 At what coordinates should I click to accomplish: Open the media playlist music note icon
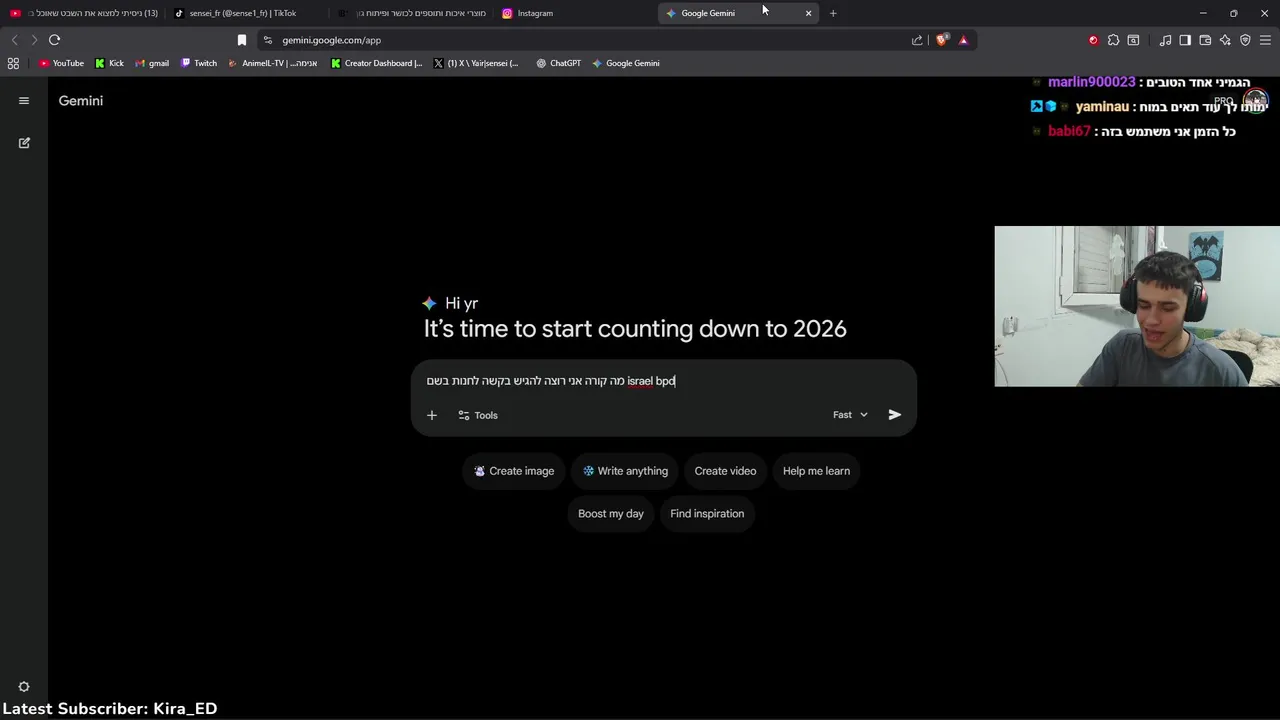pos(1165,40)
